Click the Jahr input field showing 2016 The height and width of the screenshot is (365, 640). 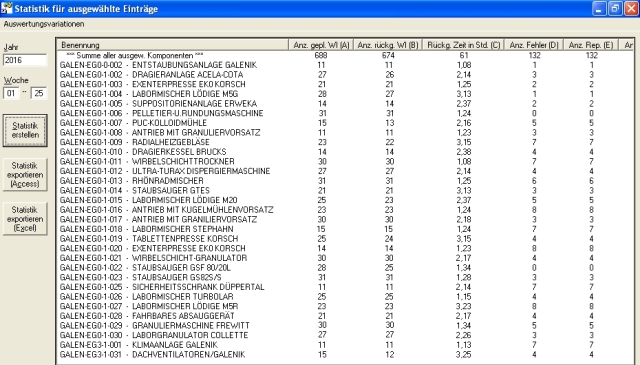pyautogui.click(x=25, y=60)
